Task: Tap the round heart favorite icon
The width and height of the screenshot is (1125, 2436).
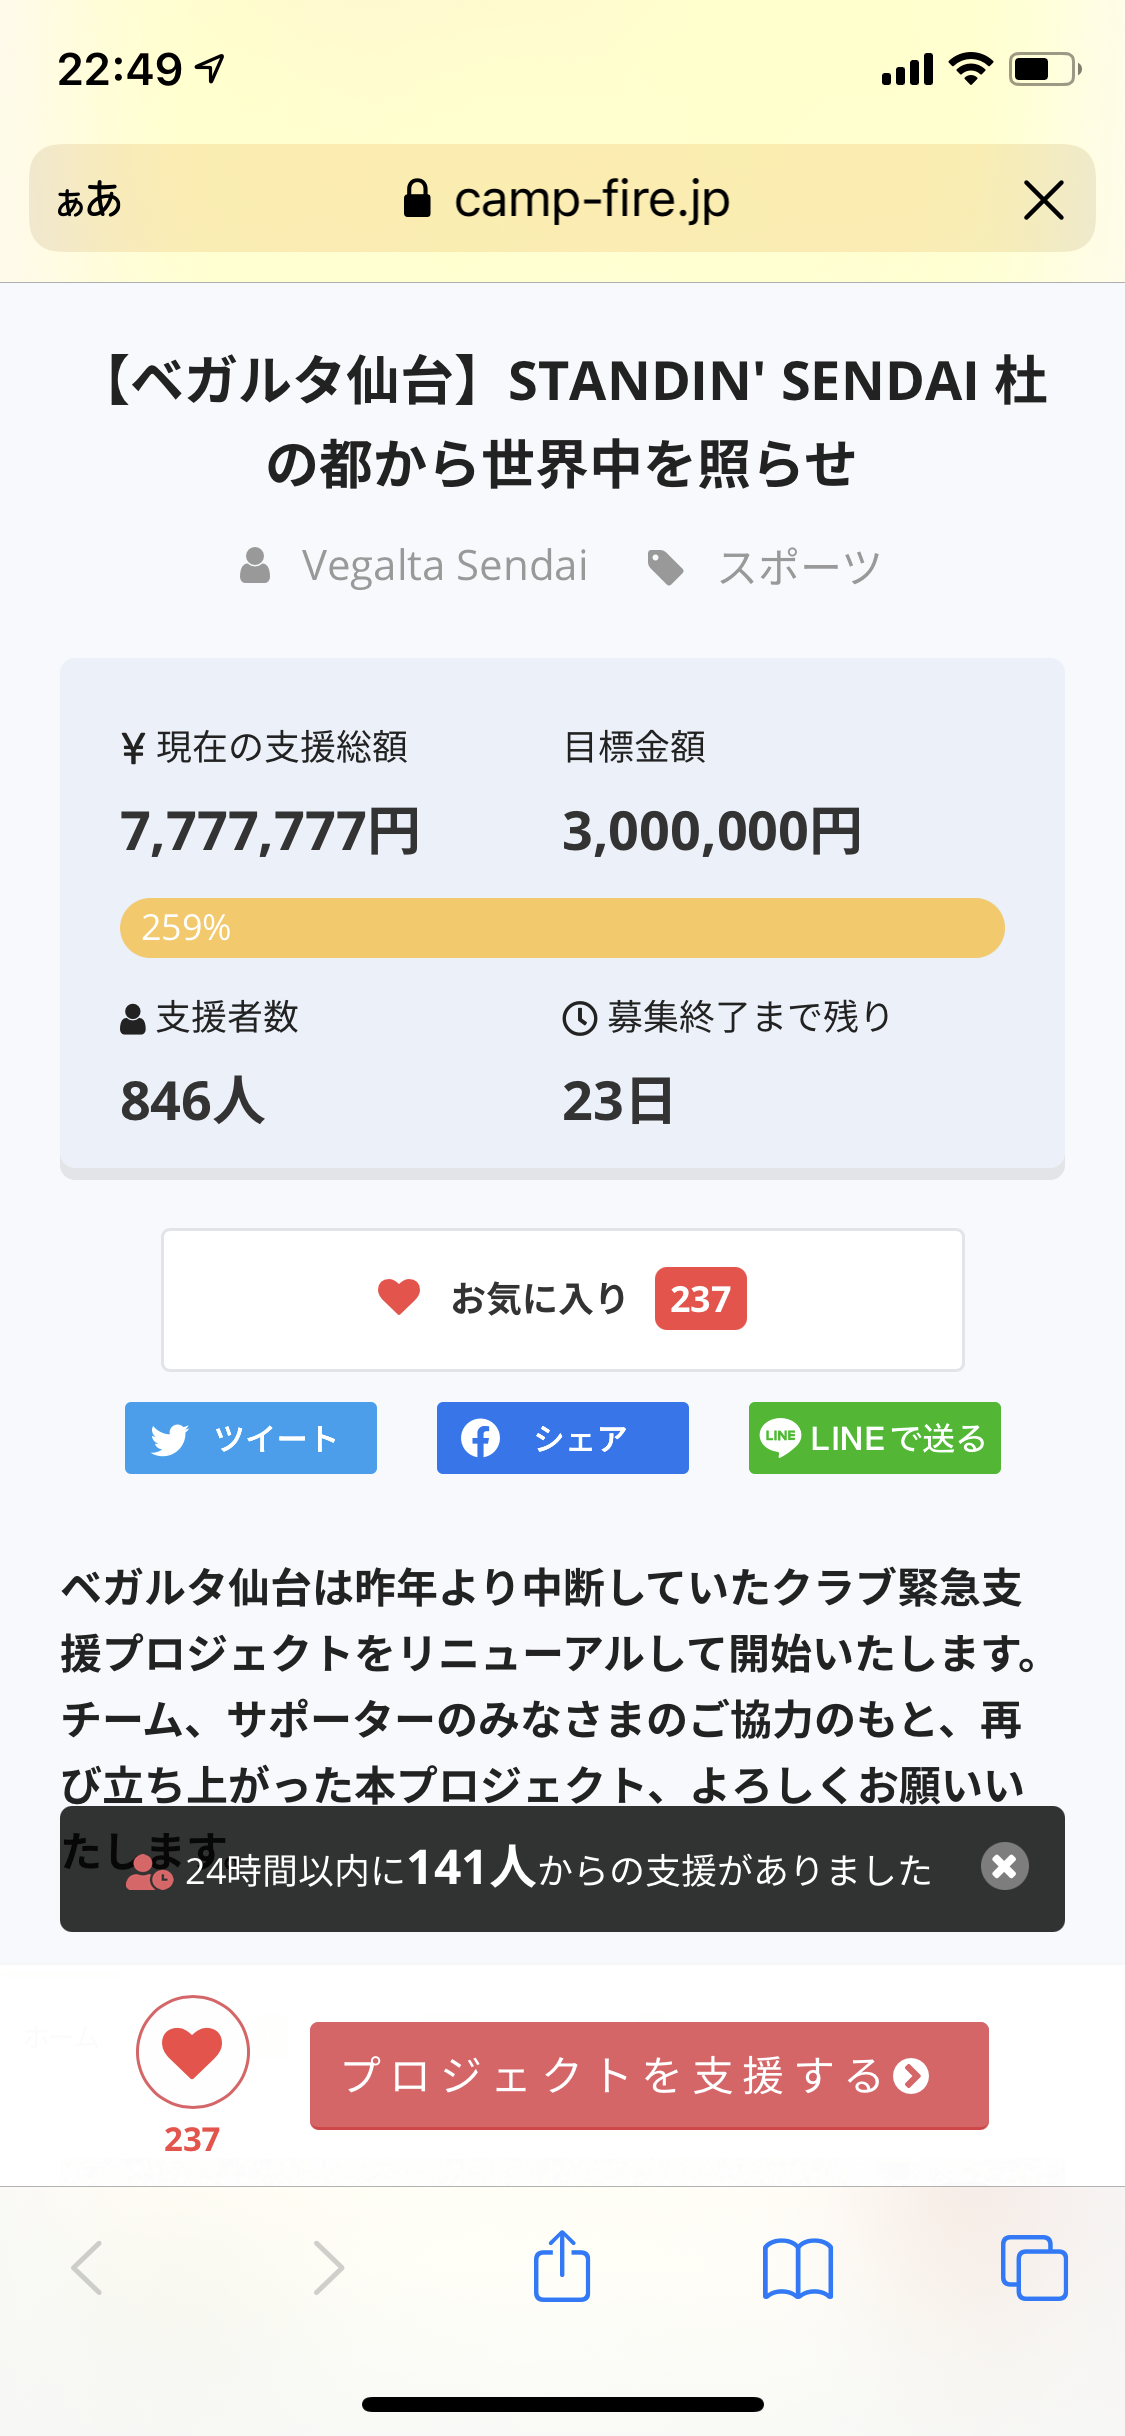Action: [193, 2051]
